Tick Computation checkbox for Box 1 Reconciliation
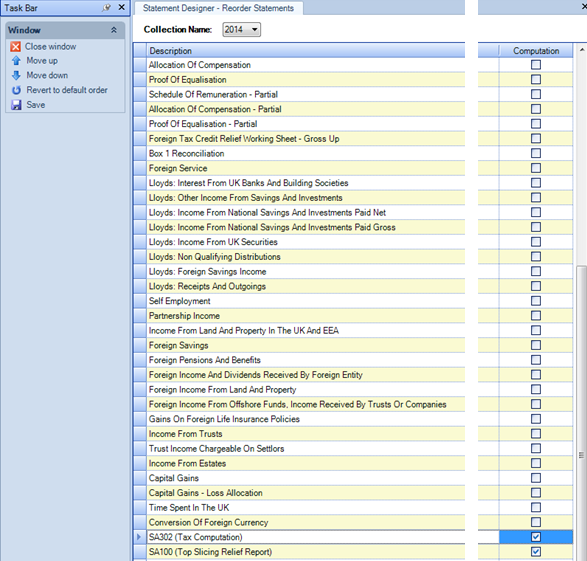 click(x=536, y=153)
